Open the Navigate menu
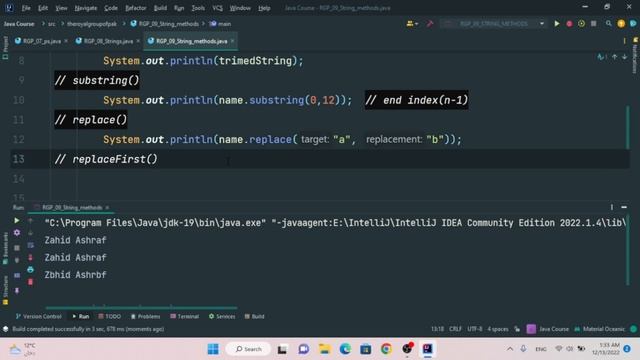The height and width of the screenshot is (360, 640). pos(86,8)
